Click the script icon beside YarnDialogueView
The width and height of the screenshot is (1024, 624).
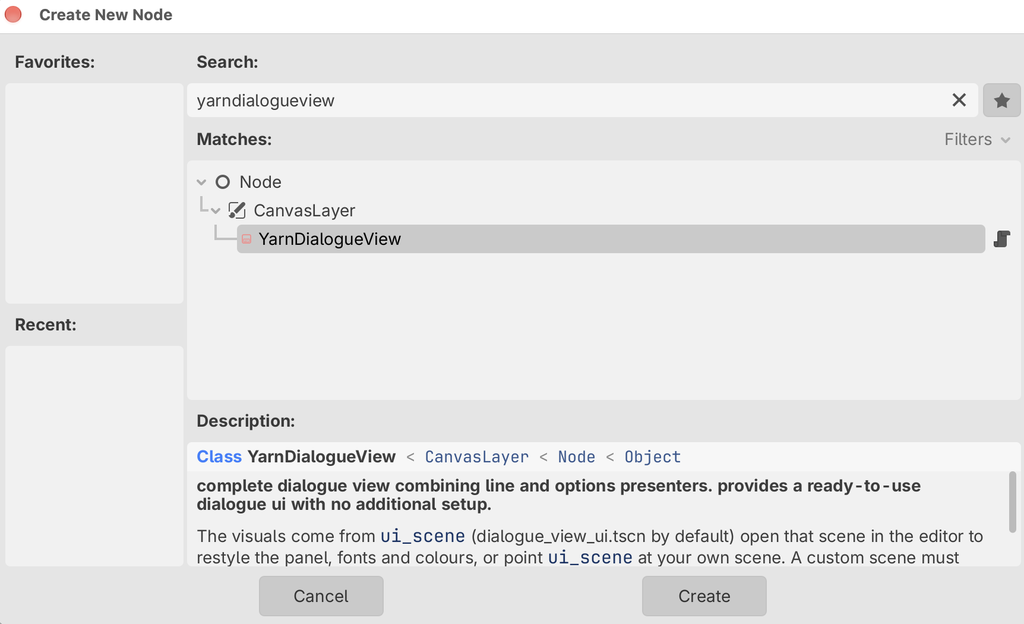pos(1002,239)
